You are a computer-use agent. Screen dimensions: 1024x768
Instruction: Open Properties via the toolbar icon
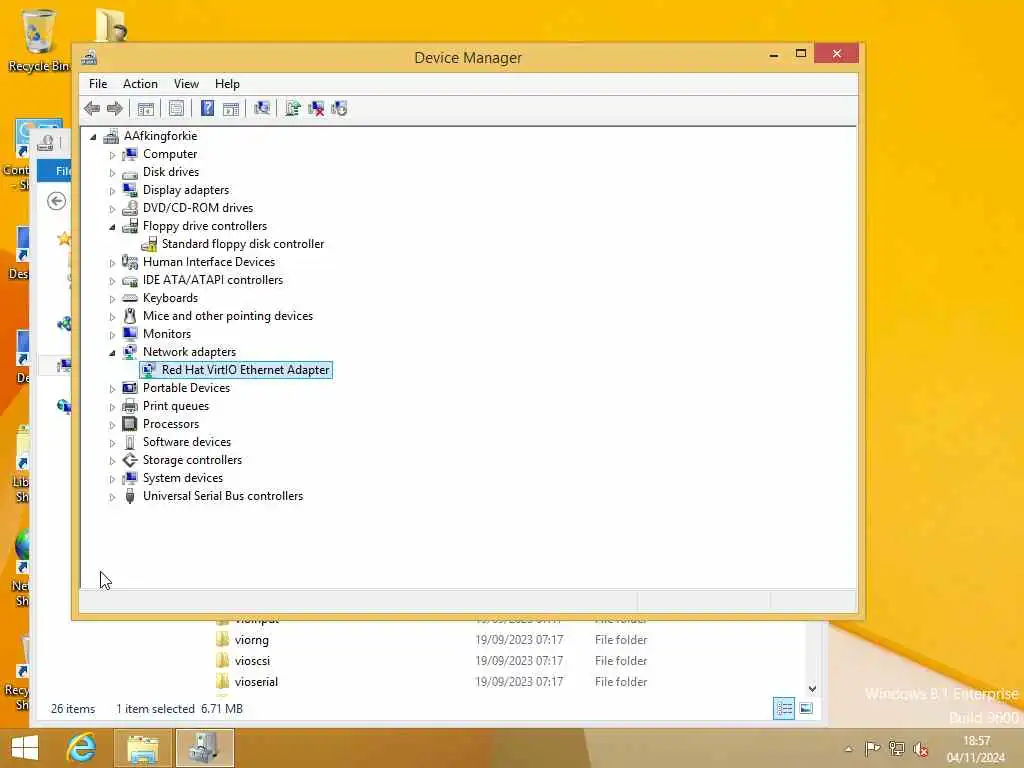tap(176, 108)
